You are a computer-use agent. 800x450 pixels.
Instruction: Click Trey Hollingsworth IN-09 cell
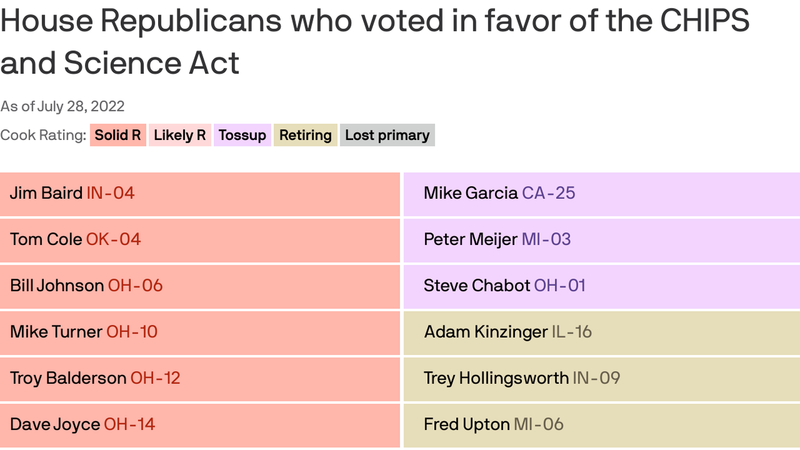pos(601,378)
